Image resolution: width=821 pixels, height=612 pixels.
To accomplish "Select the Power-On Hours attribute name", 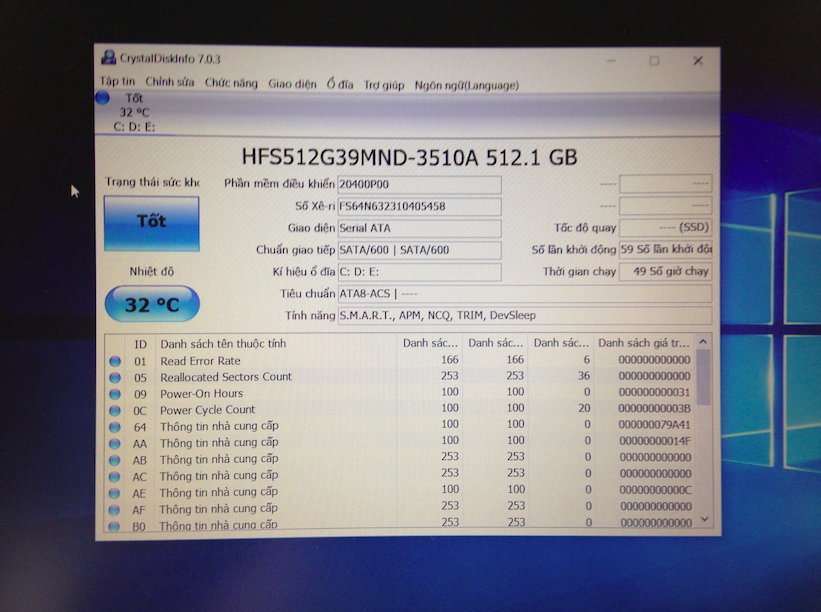I will [x=202, y=393].
